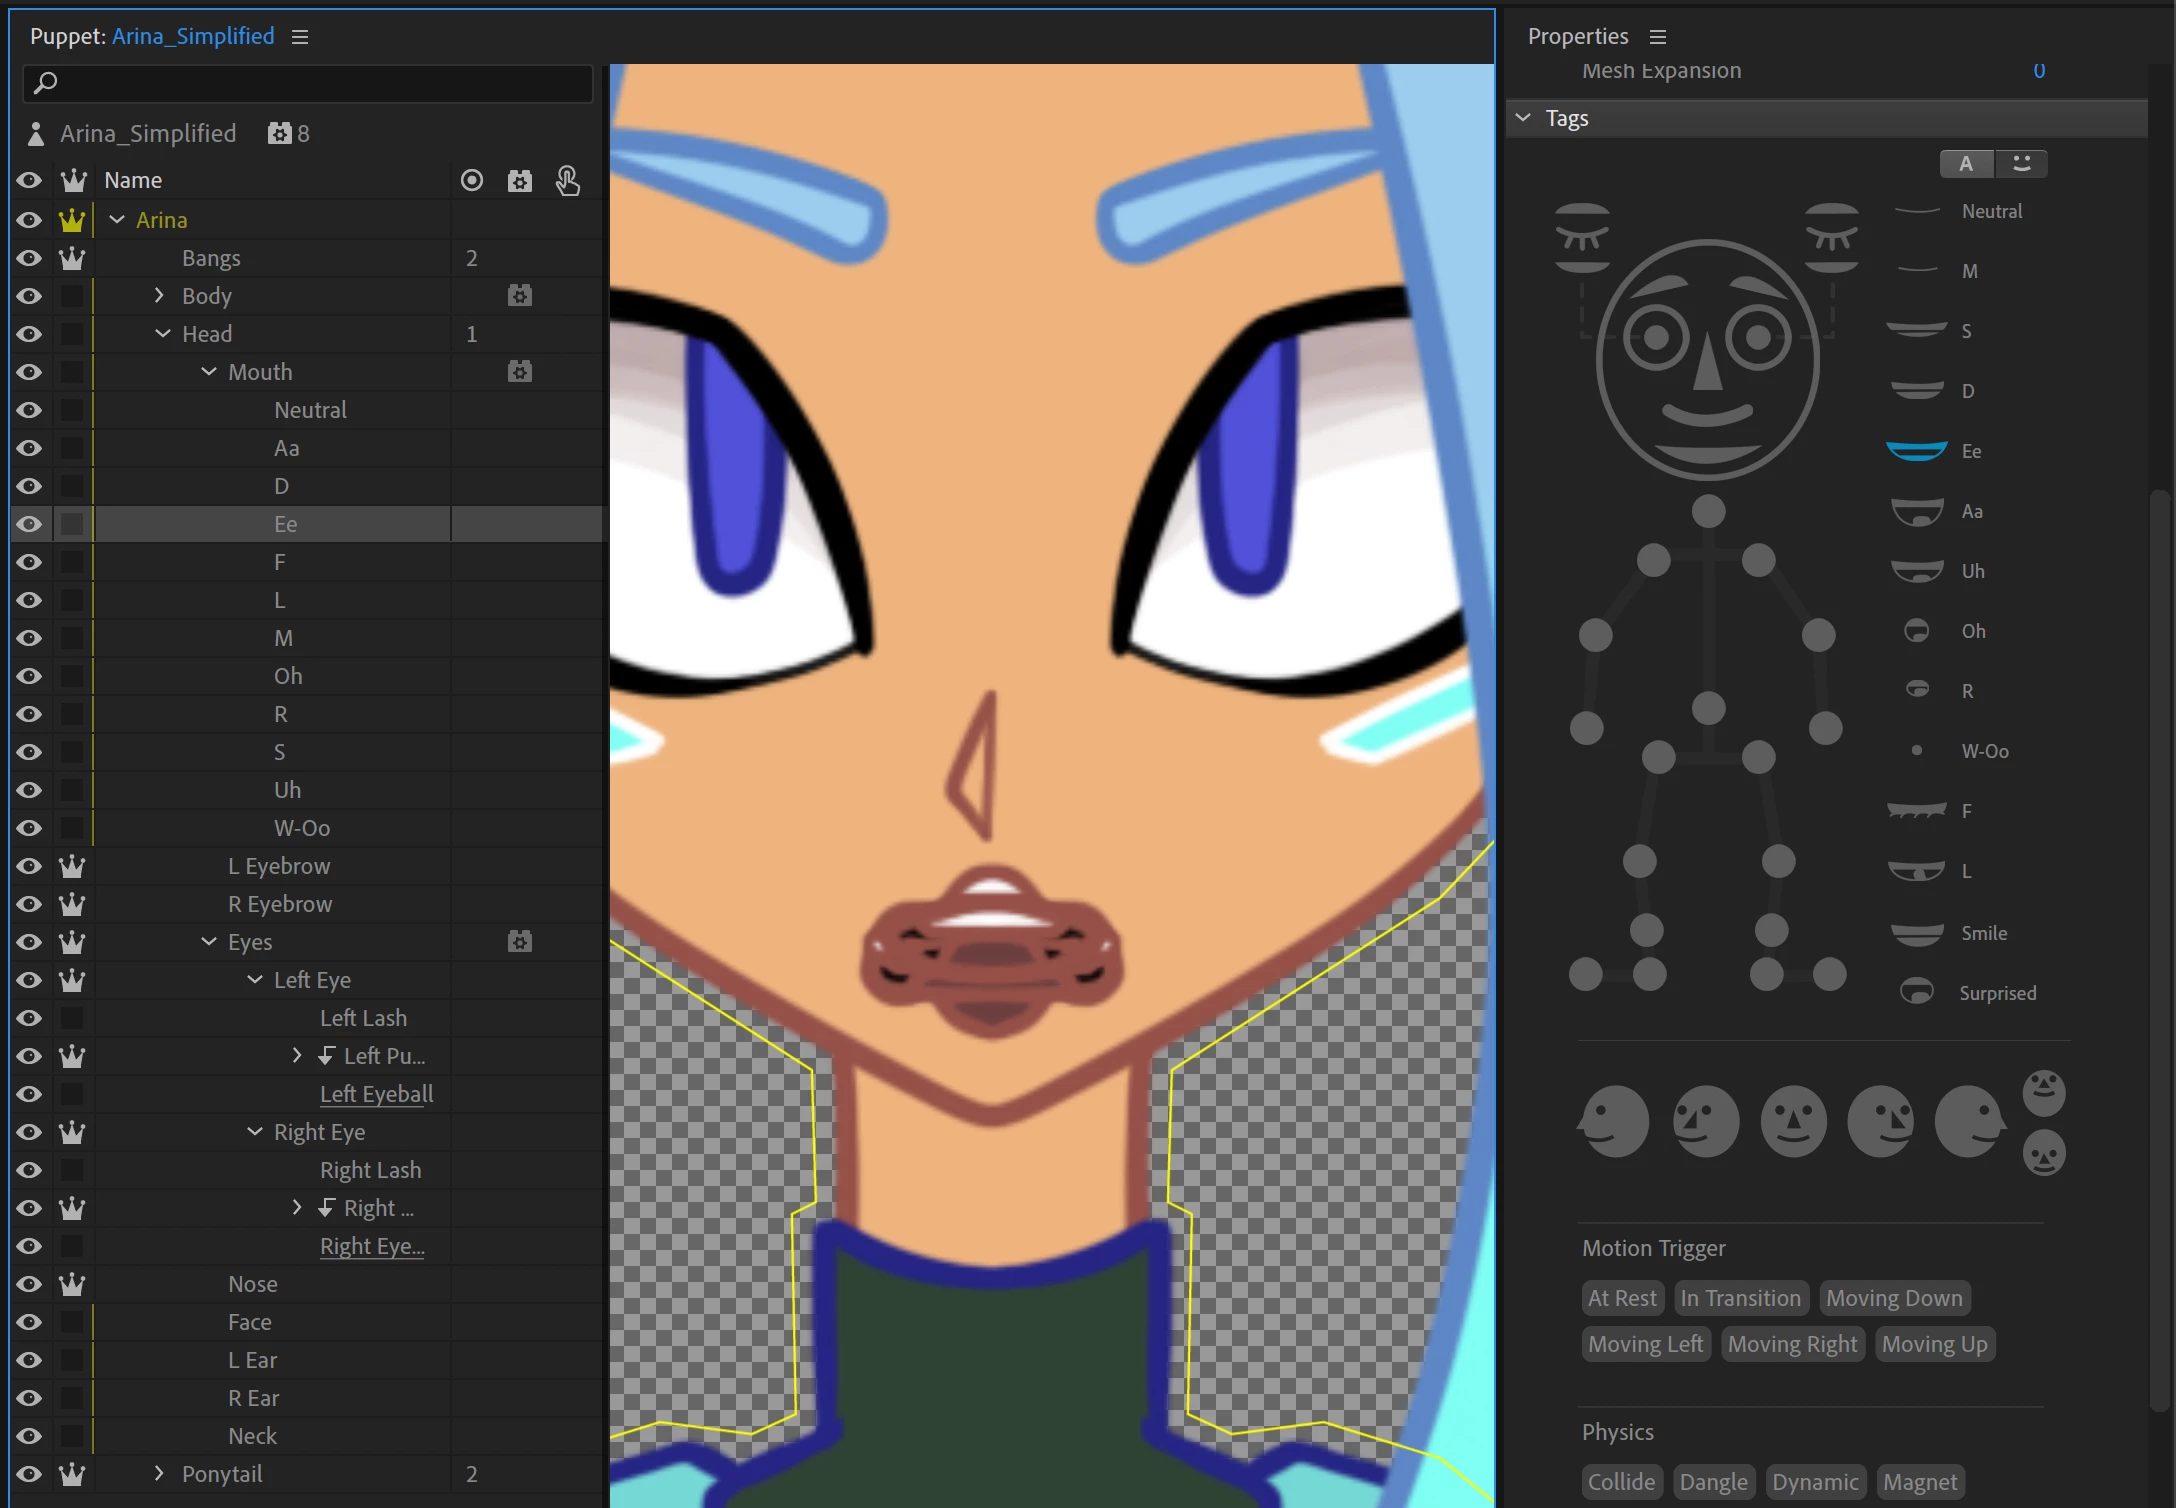Select the Surprised mouth tag icon
The width and height of the screenshot is (2176, 1508).
coord(1916,992)
